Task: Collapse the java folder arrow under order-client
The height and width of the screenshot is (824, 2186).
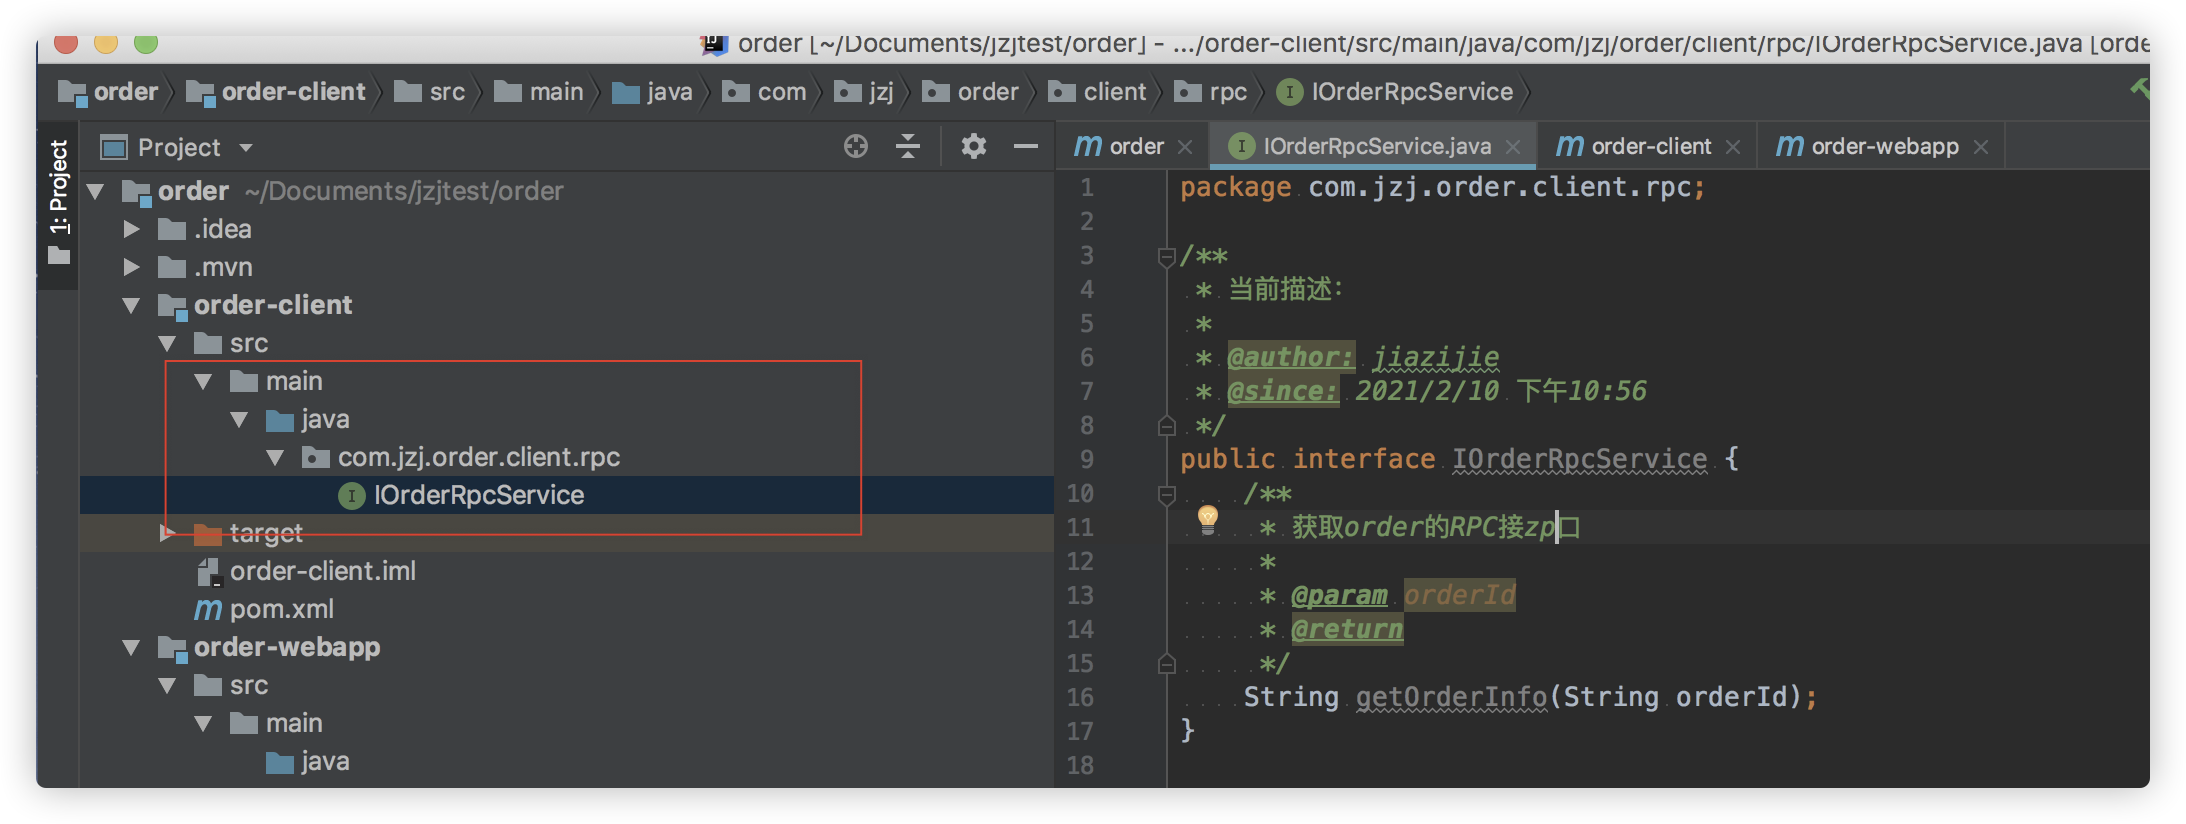Action: 239,420
